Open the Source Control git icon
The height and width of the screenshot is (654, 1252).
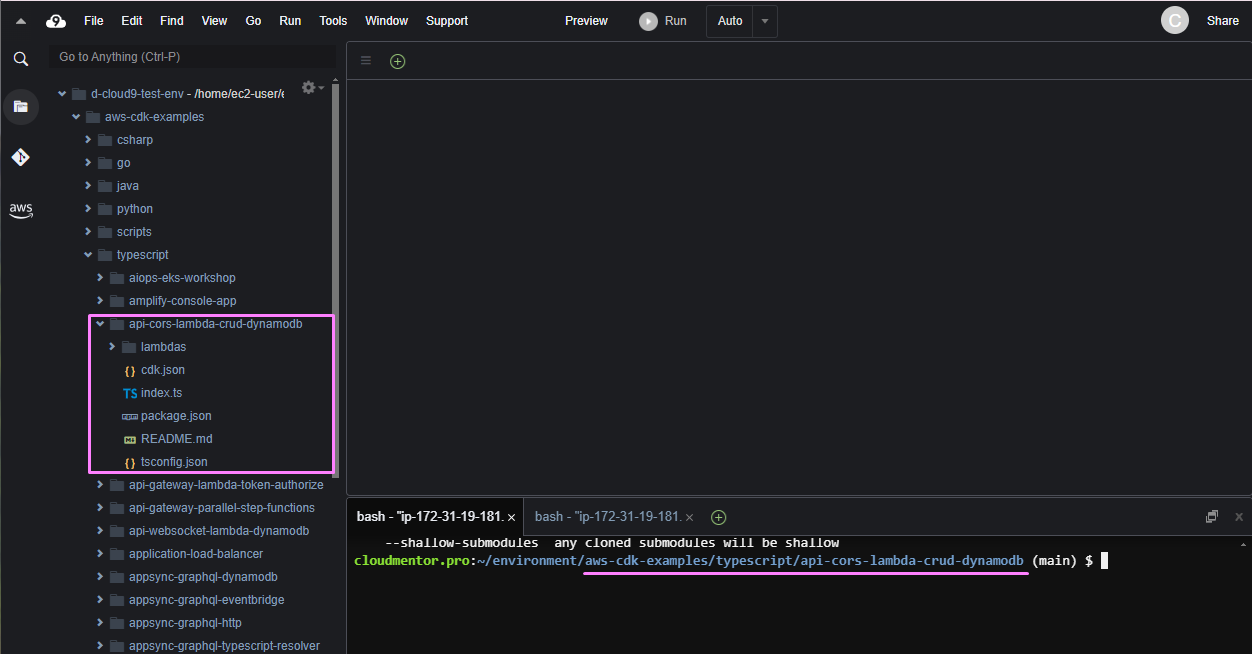coord(21,157)
